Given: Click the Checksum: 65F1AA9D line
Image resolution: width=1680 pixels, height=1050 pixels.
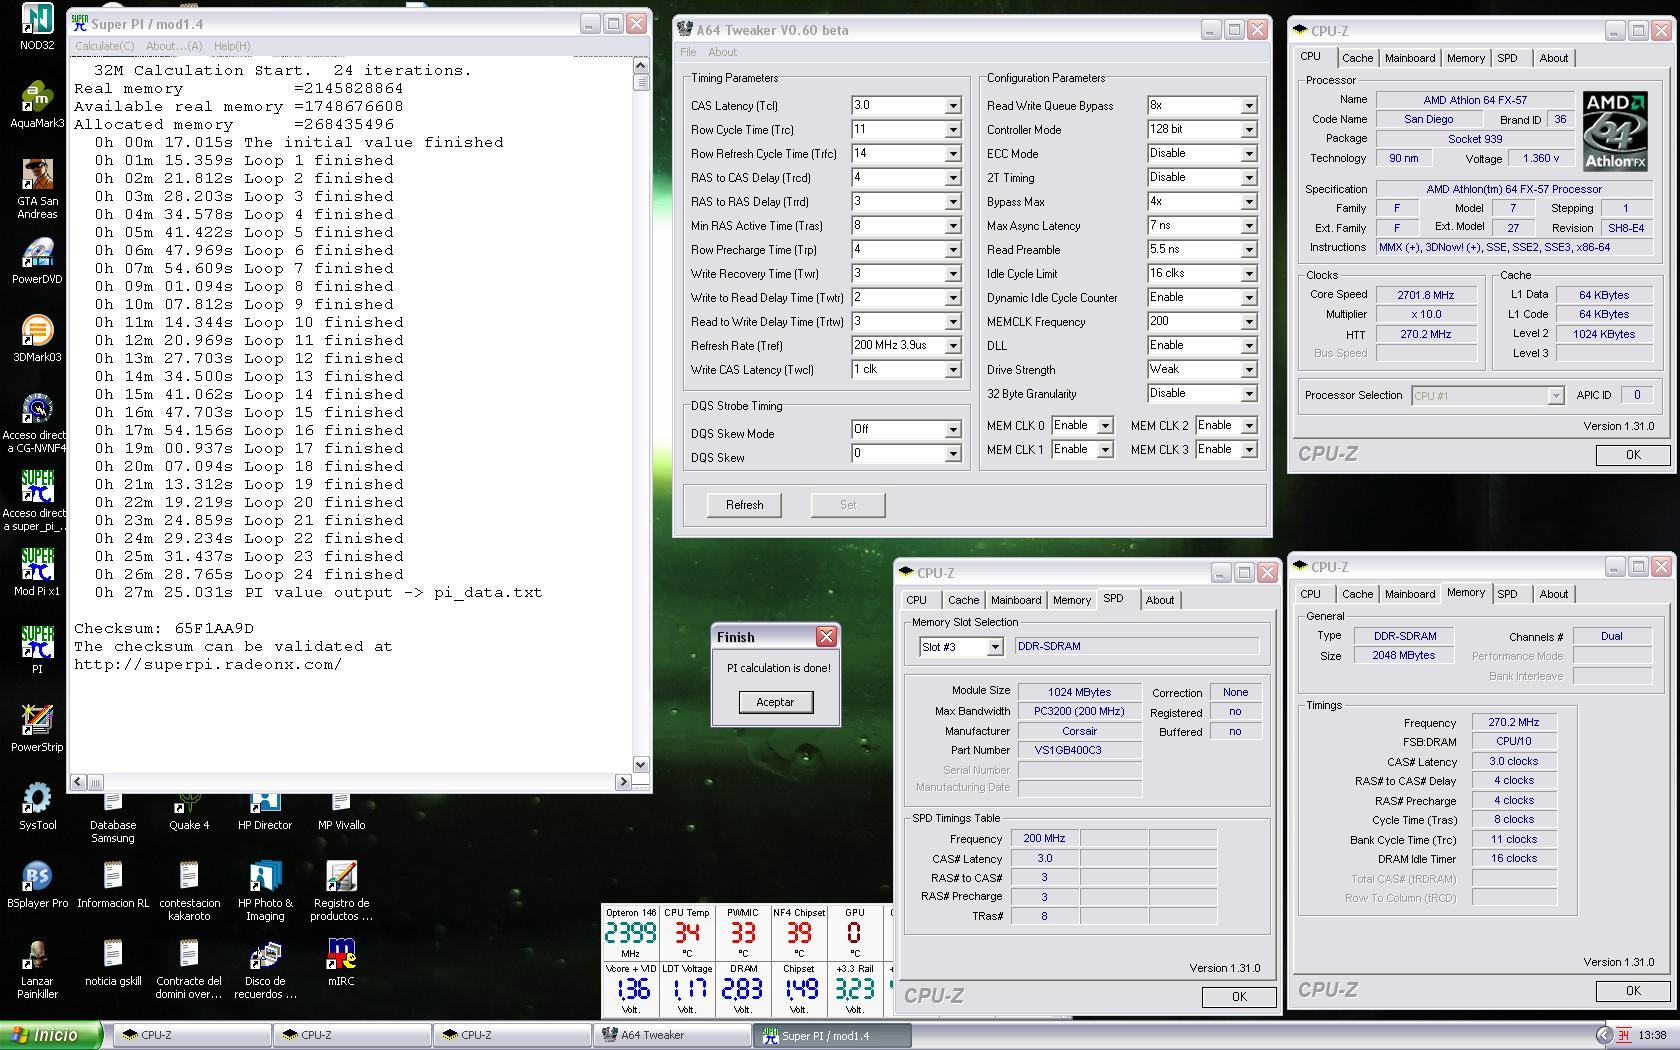Looking at the screenshot, I should 164,629.
